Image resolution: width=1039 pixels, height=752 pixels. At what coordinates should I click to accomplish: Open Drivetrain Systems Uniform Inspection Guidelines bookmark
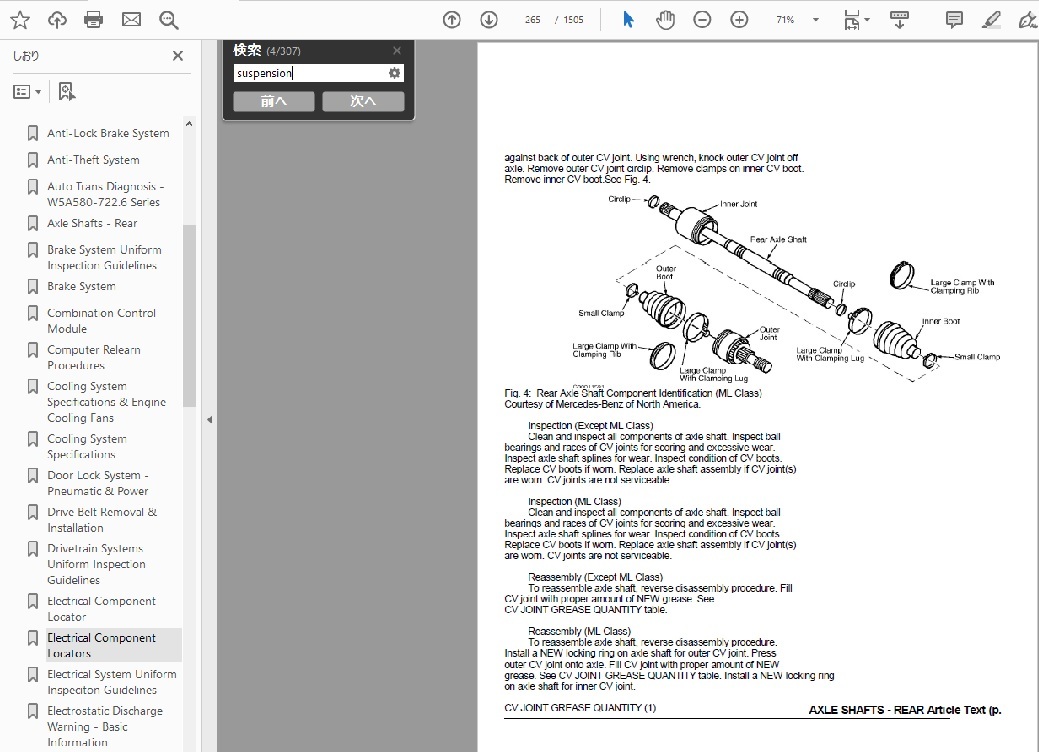96,564
